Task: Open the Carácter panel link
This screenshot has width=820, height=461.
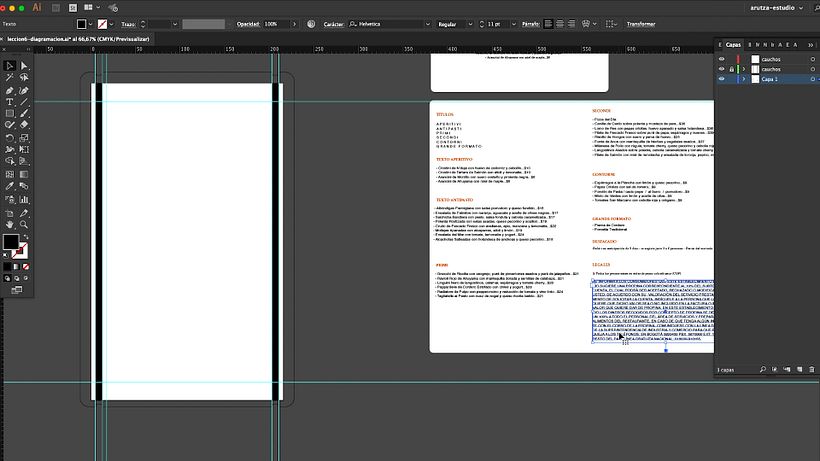Action: pyautogui.click(x=334, y=24)
